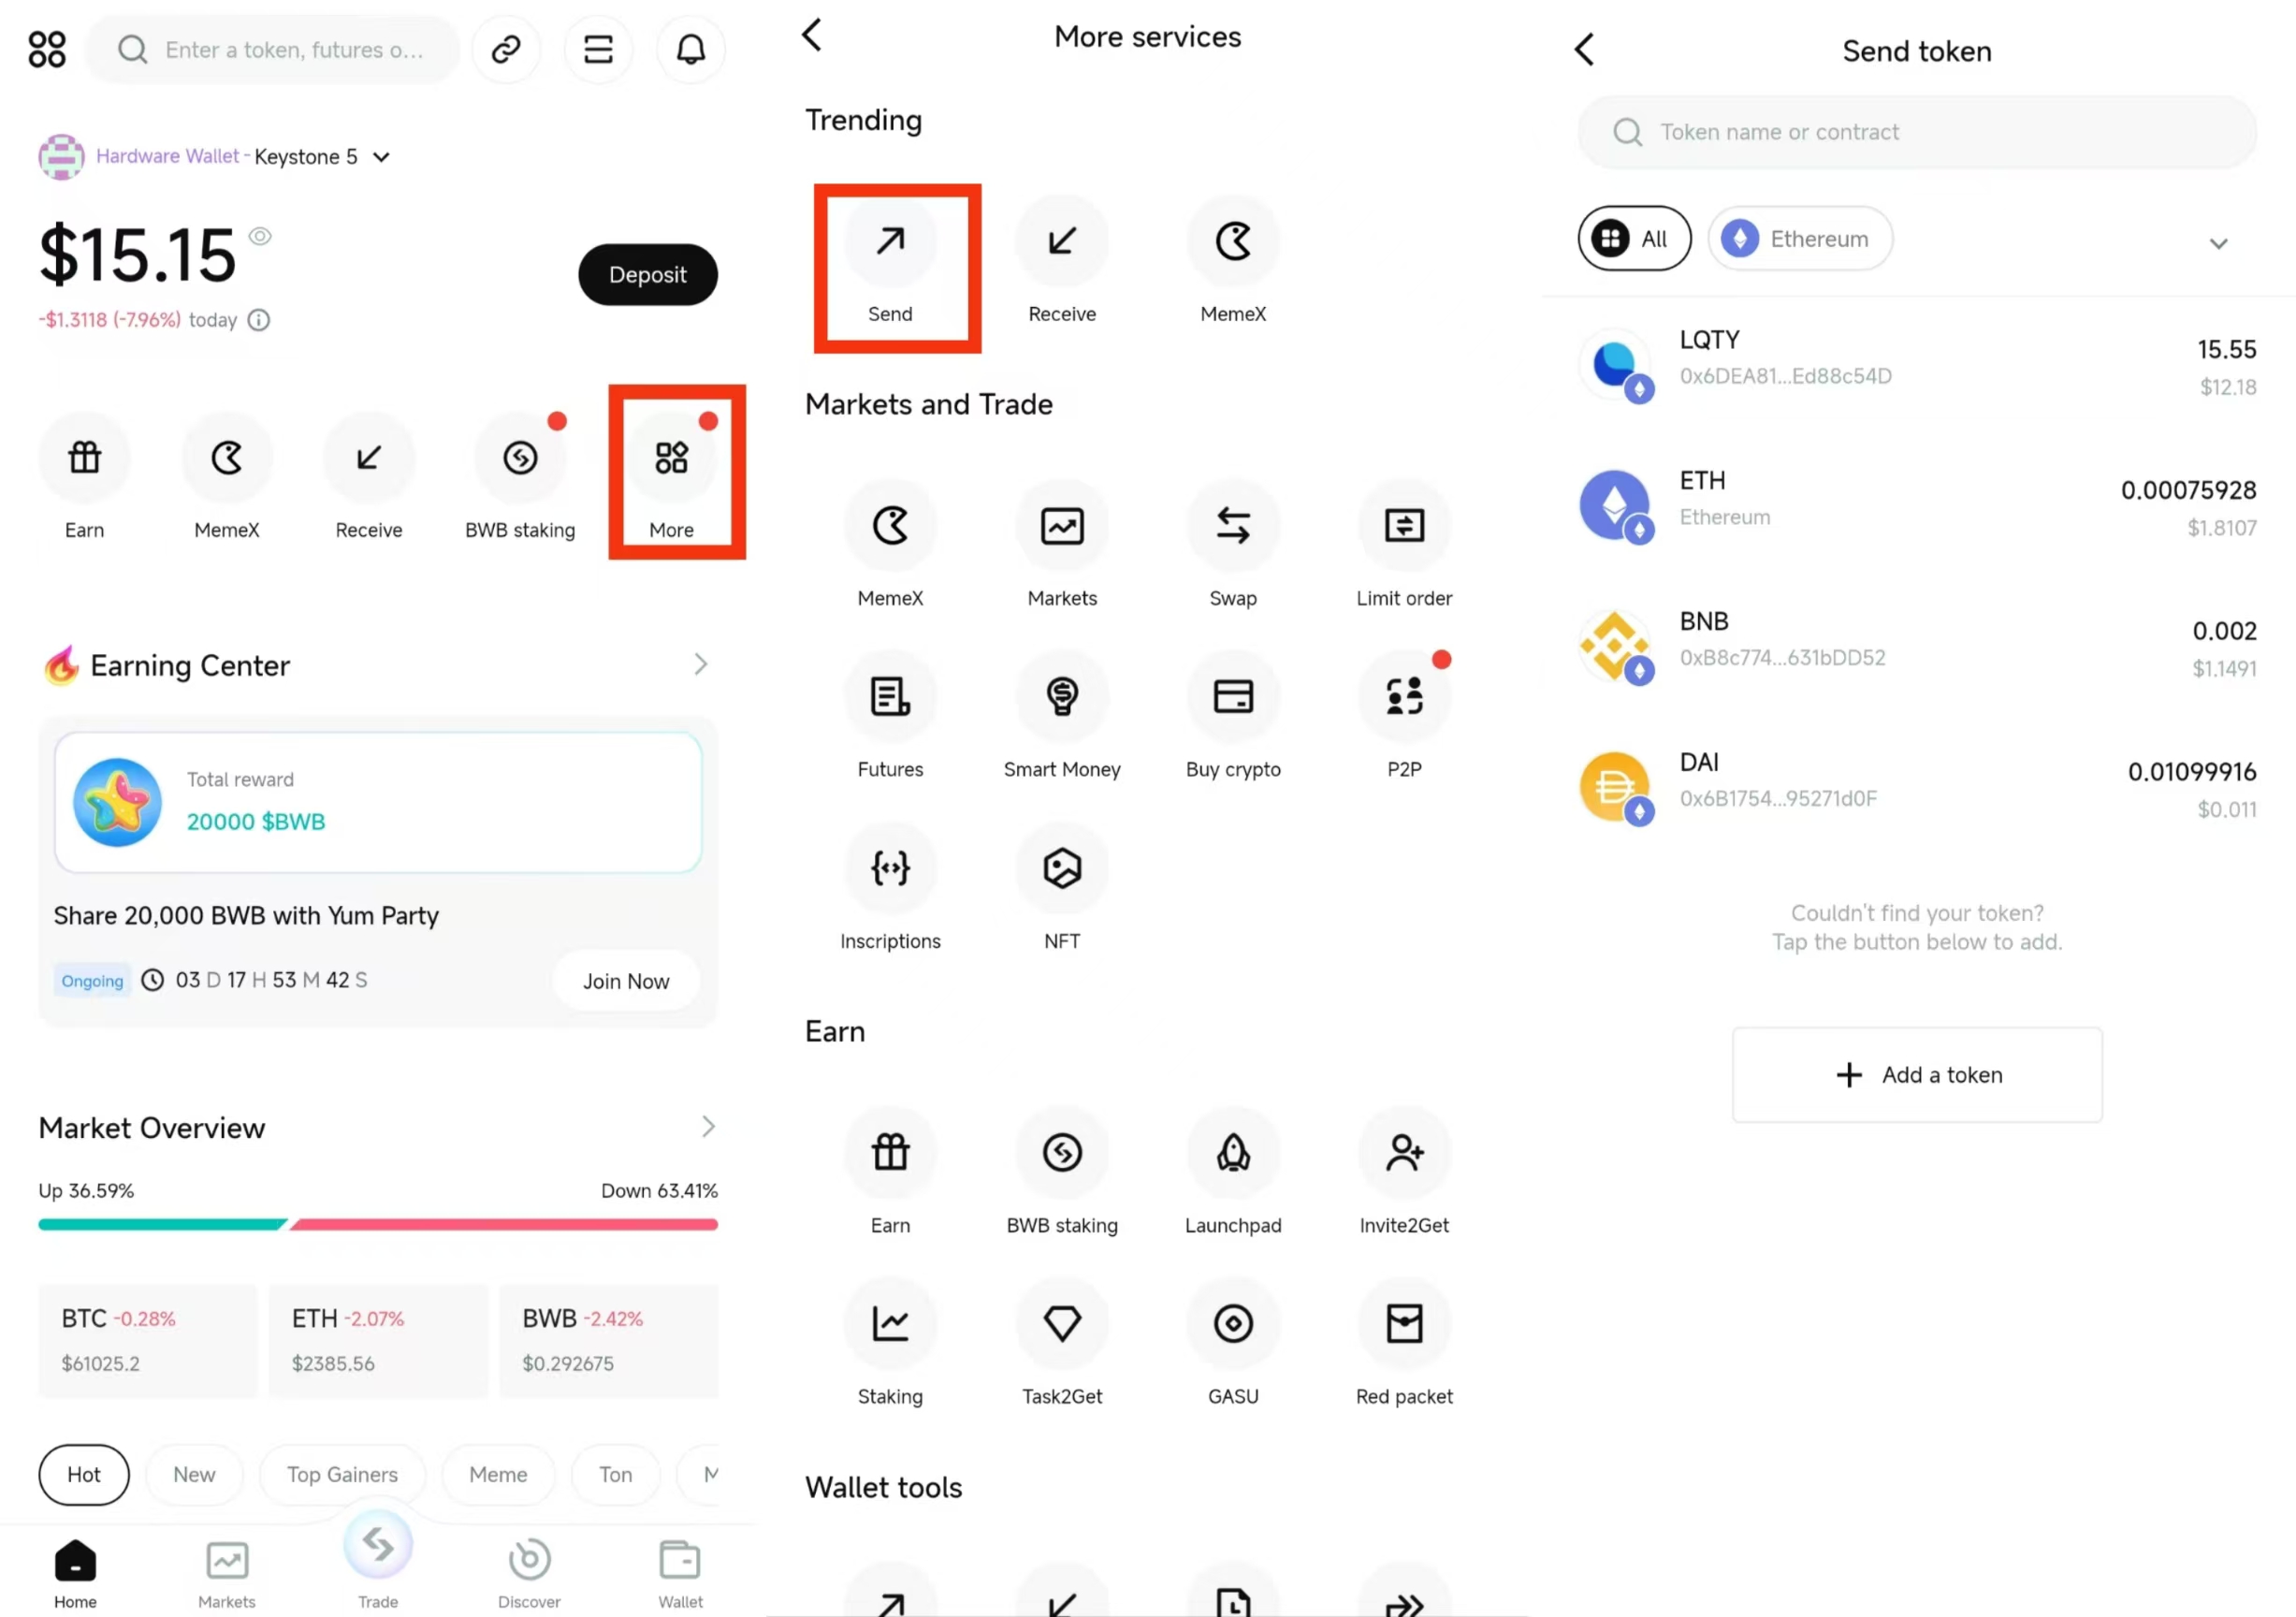The width and height of the screenshot is (2296, 1617).
Task: Click the Token name or contract field
Action: 1916,132
